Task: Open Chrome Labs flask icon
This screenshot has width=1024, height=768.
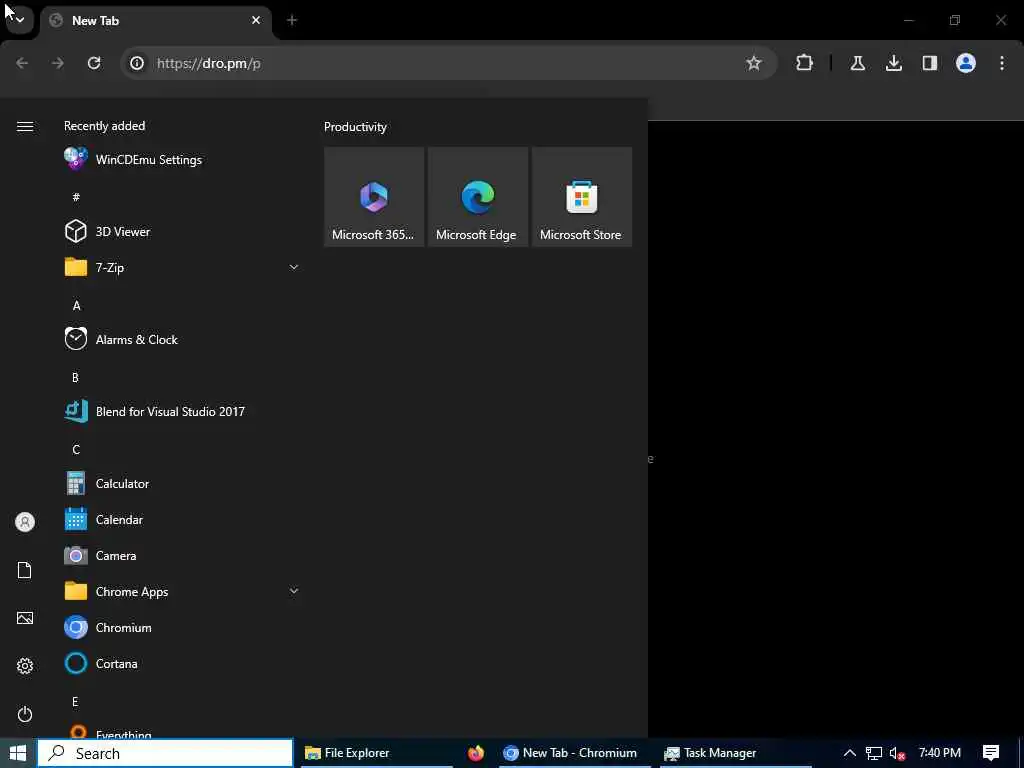Action: (x=858, y=63)
